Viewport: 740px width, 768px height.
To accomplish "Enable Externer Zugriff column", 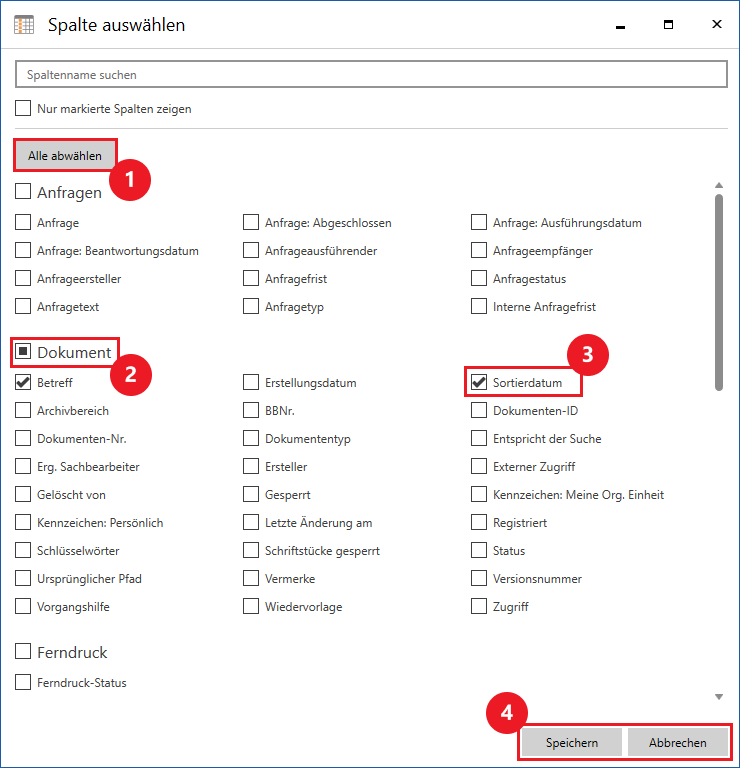I will pyautogui.click(x=478, y=466).
